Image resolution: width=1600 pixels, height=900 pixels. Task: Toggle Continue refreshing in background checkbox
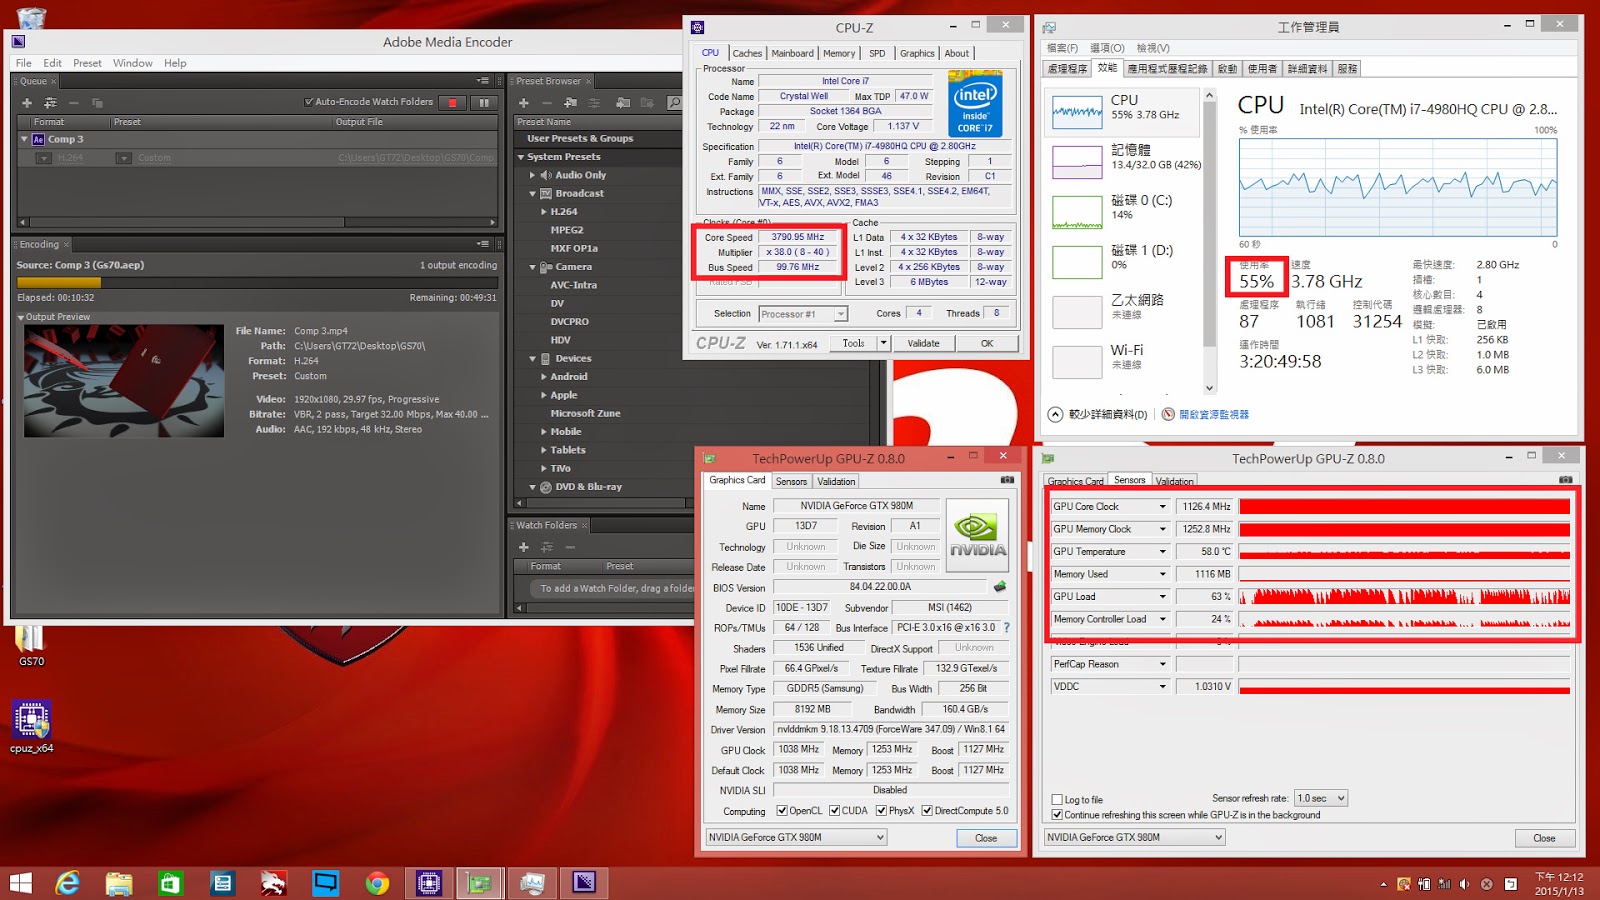point(1057,815)
